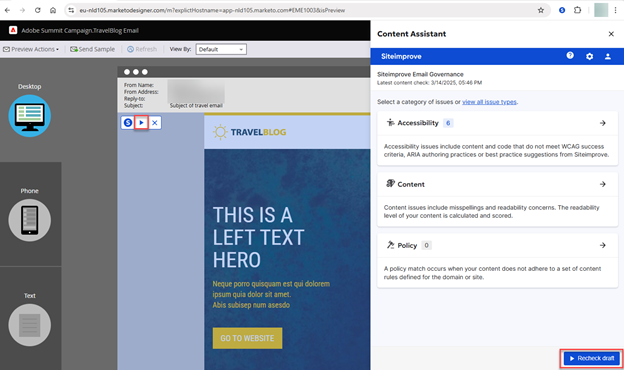Click the Policy count badge 0
Screen dimensions: 624x370
point(426,245)
